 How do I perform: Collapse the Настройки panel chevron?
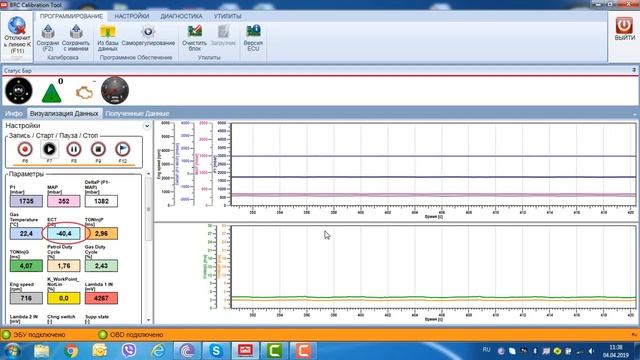[147, 126]
